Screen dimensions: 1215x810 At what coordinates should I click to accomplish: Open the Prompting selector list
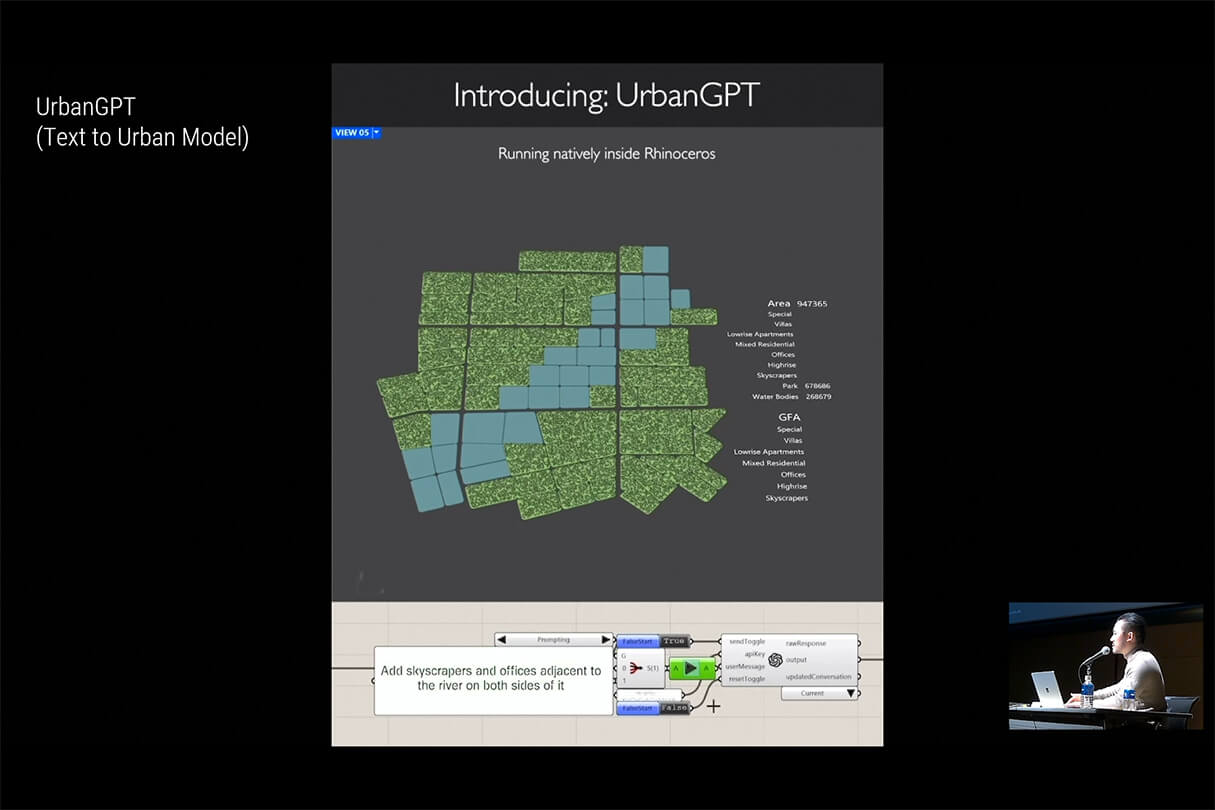[x=553, y=639]
